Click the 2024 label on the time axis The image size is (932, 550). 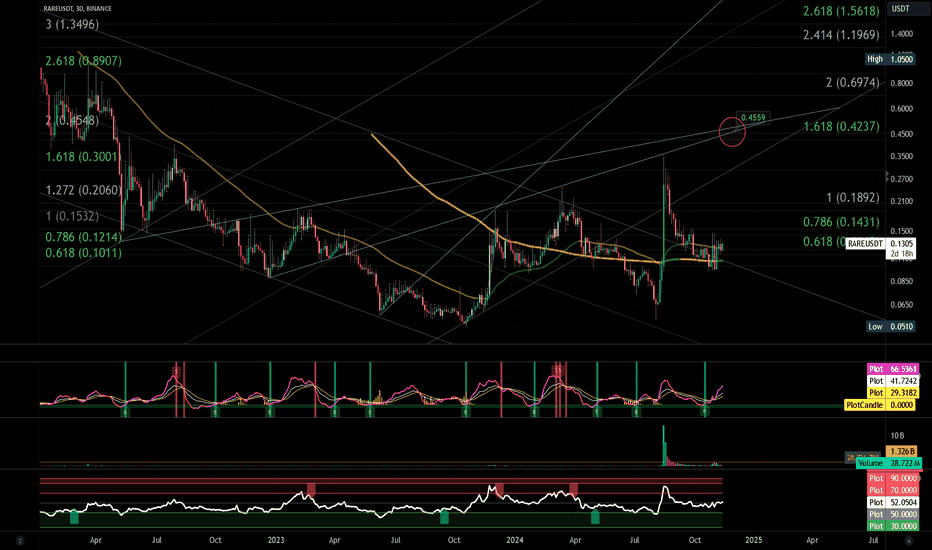pos(515,540)
